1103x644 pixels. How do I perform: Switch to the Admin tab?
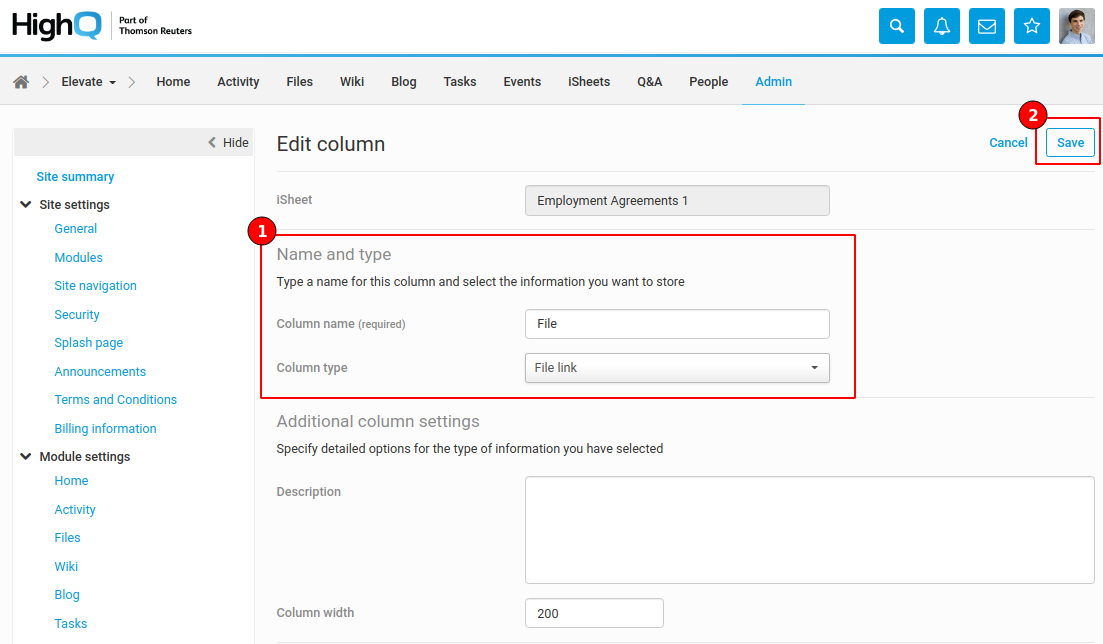tap(773, 82)
